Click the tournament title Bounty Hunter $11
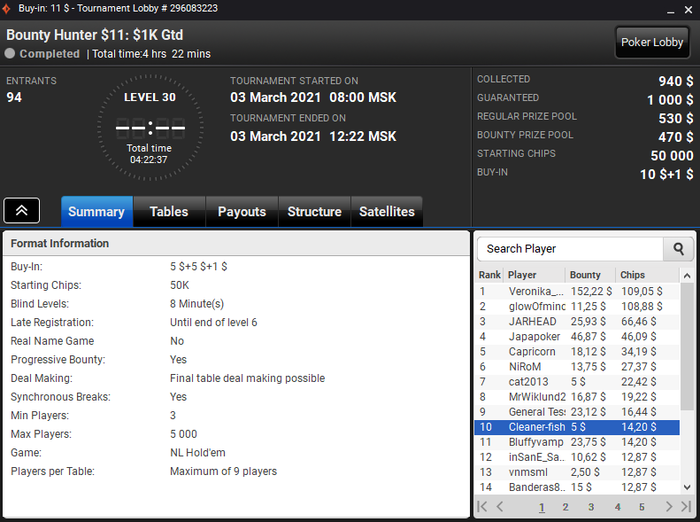This screenshot has height=522, width=700. [x=95, y=35]
